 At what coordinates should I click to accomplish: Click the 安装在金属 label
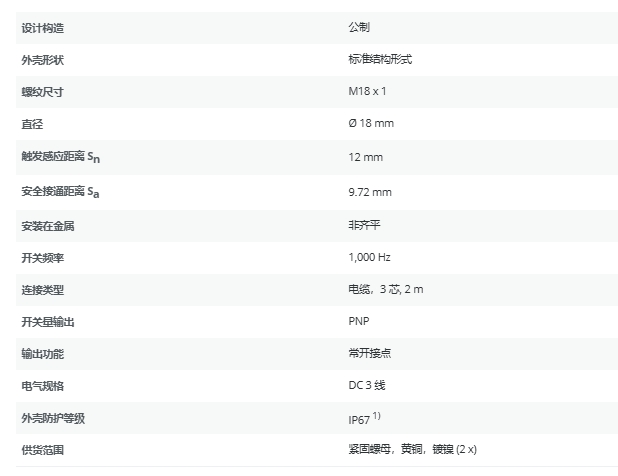click(x=48, y=225)
